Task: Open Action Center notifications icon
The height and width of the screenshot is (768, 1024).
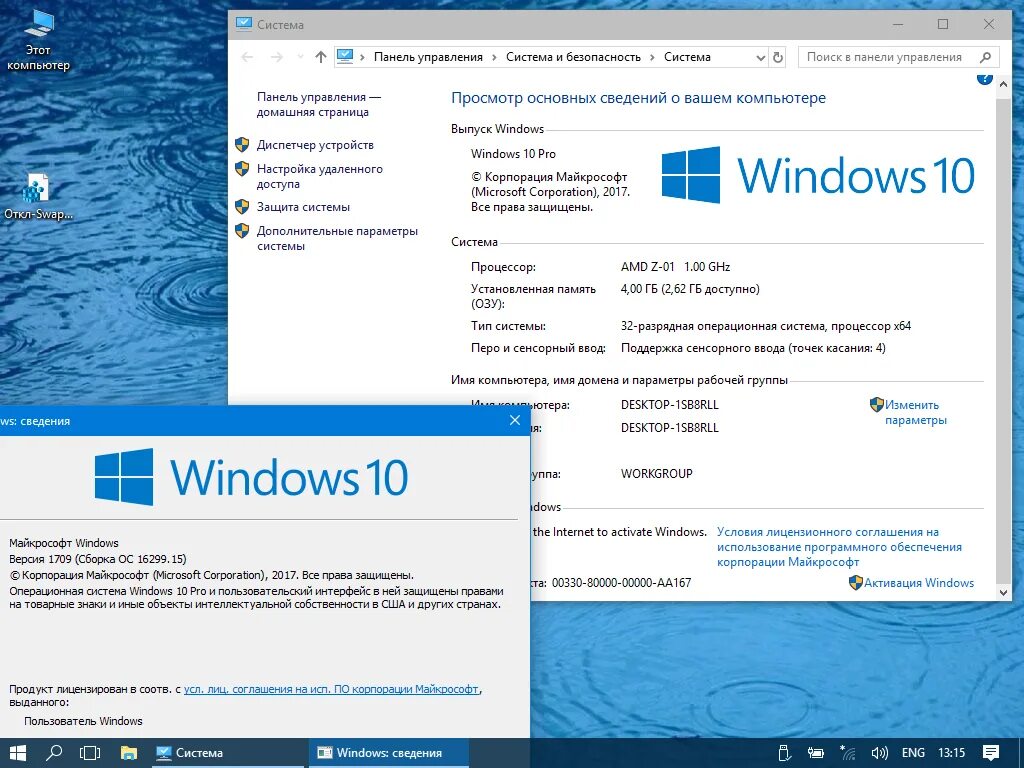Action: tap(991, 753)
